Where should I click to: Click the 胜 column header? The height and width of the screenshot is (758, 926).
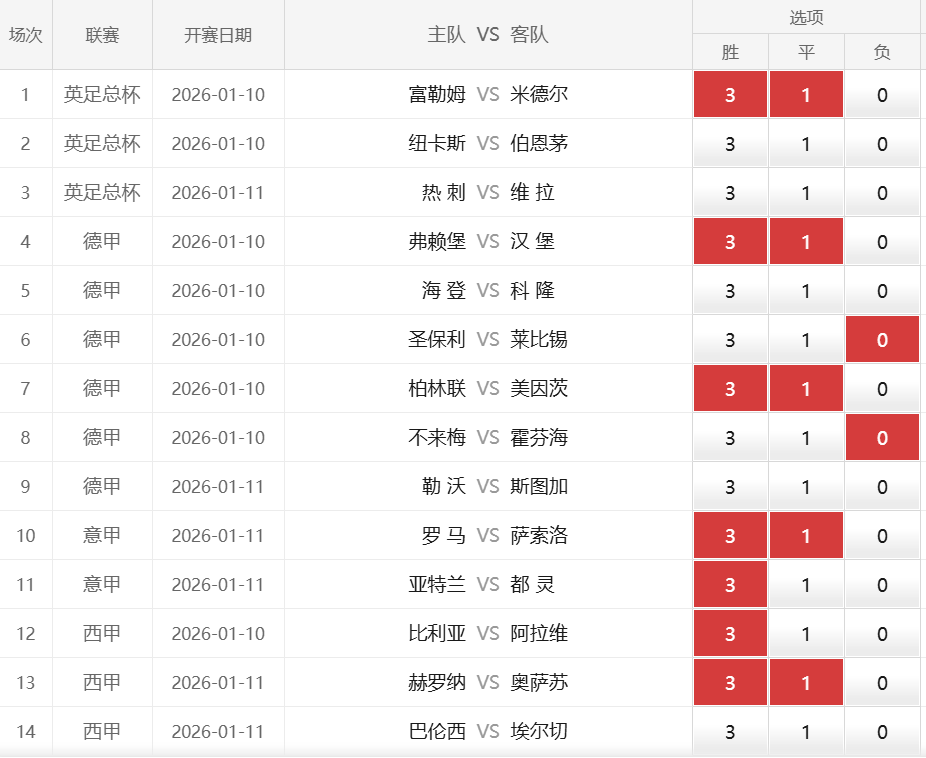[x=730, y=51]
